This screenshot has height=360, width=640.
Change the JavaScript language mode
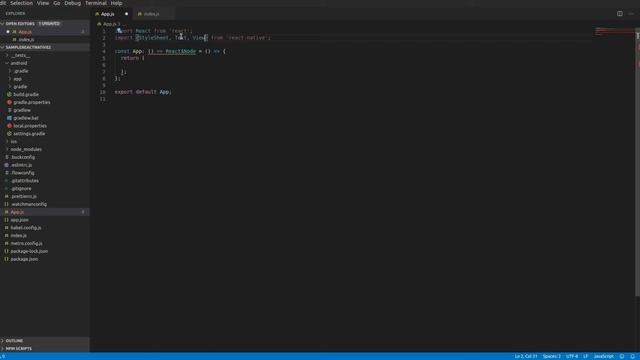(603, 356)
